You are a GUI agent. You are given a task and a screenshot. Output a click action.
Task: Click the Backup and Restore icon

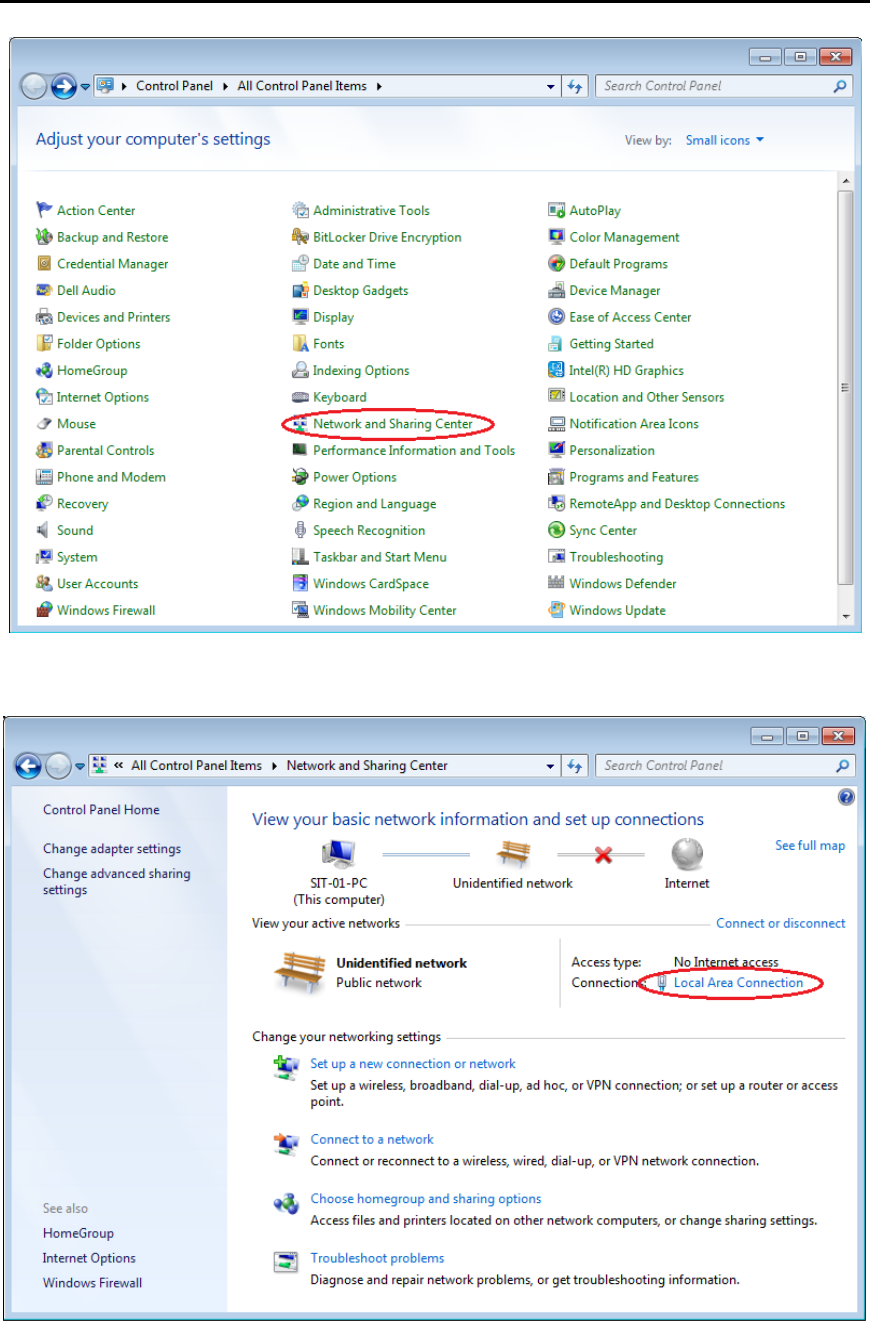click(44, 237)
